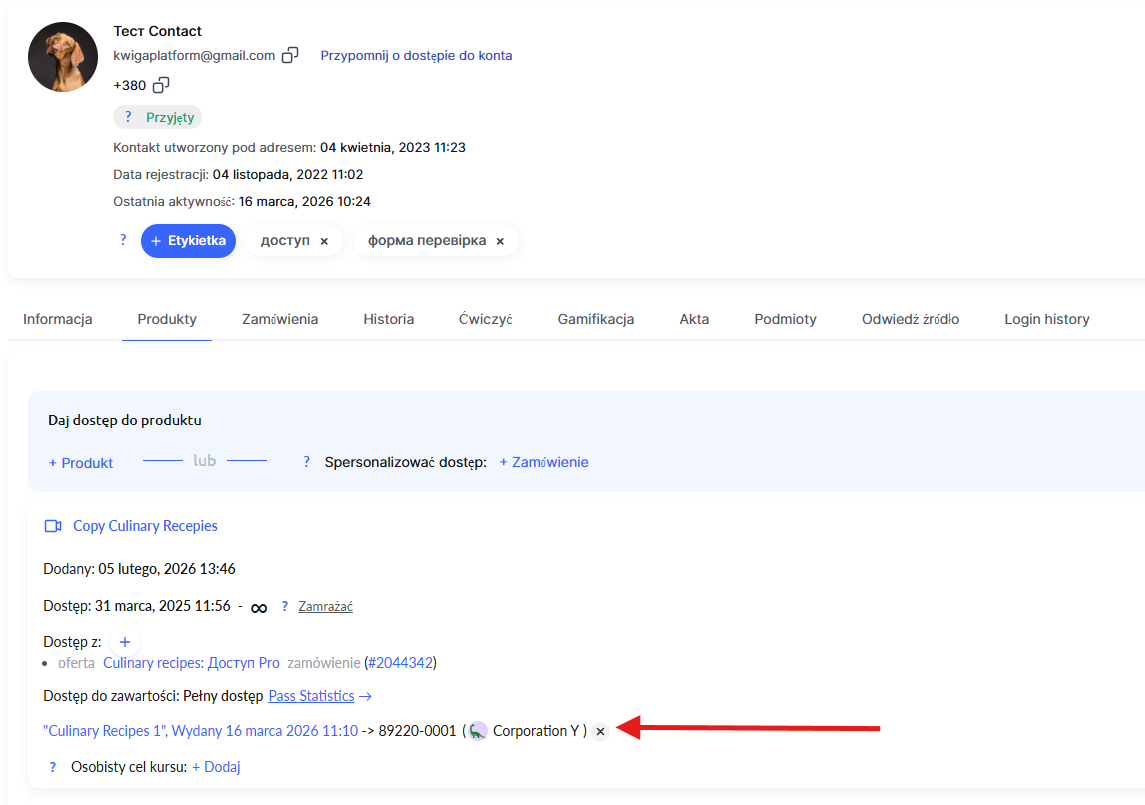Screen dimensions: 1145x805
Task: Remove the доступ tag
Action: (324, 241)
